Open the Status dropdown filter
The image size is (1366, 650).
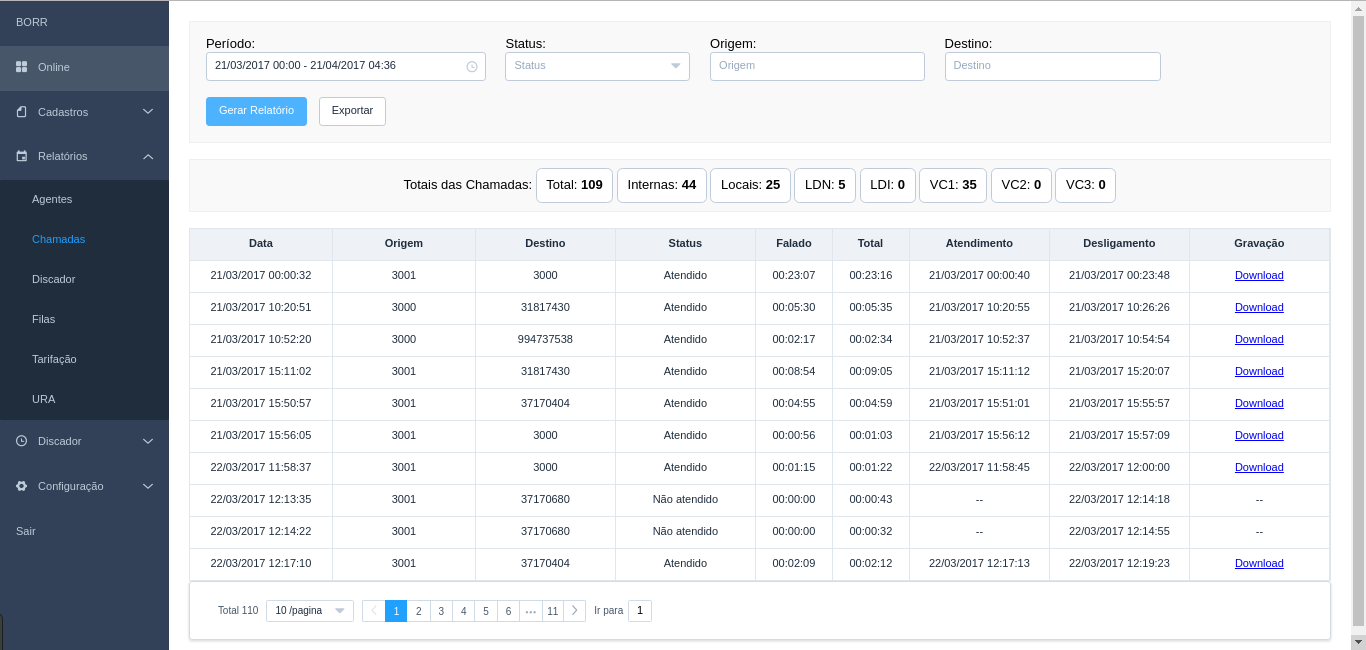(597, 66)
